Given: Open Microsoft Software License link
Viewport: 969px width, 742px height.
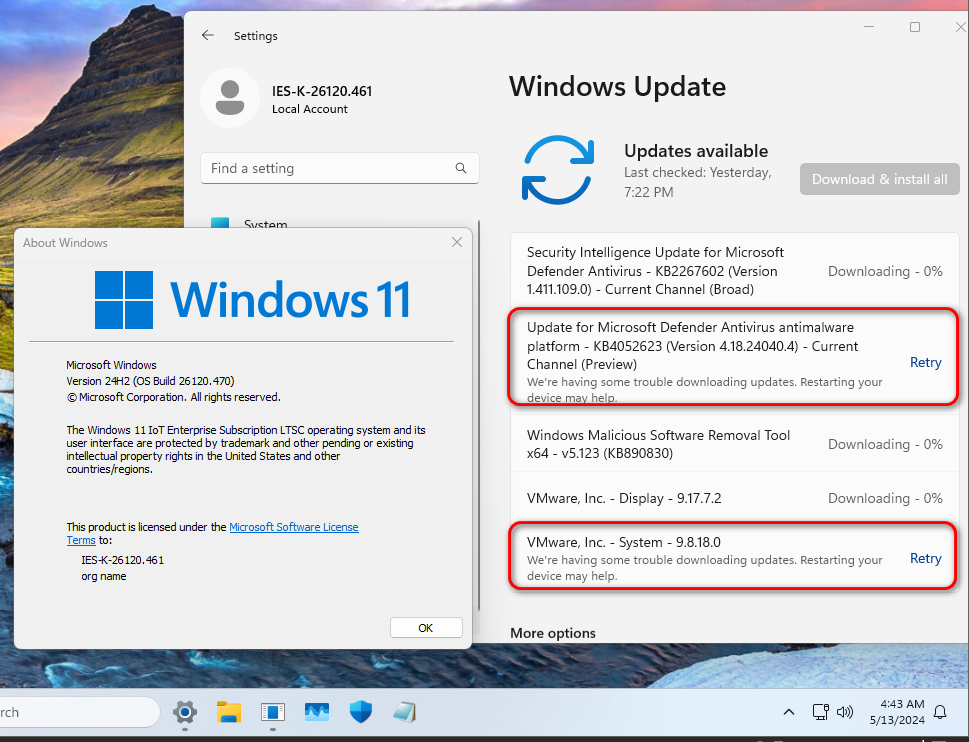Looking at the screenshot, I should [x=294, y=527].
